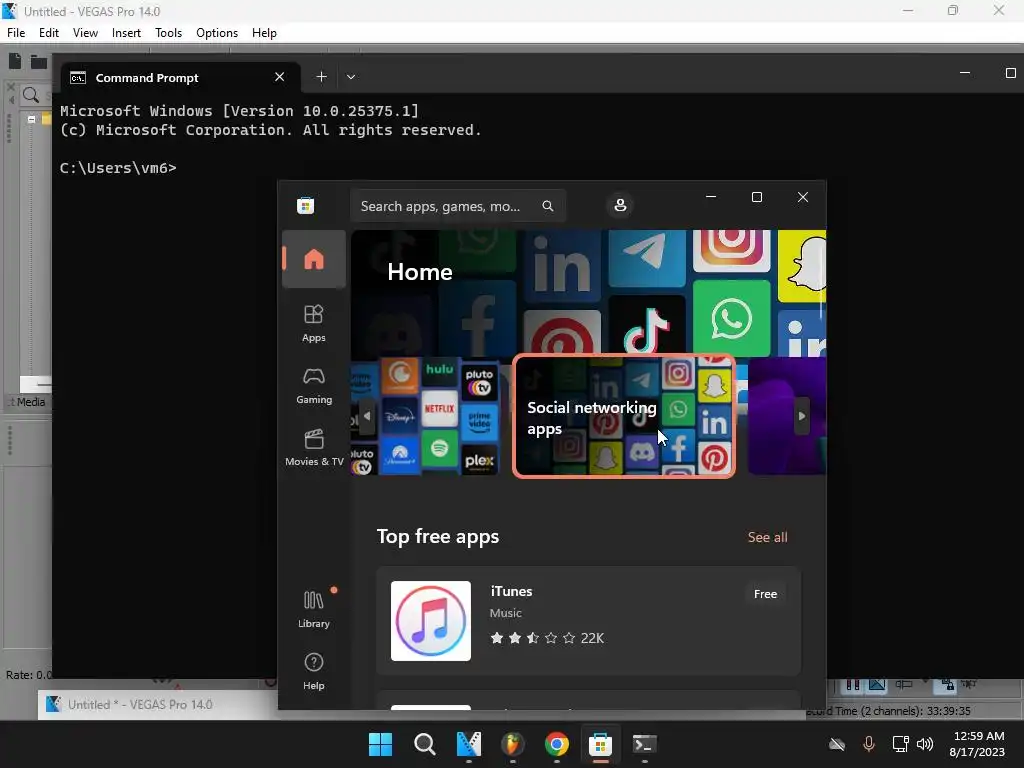Collapse the tree node in VEGAS explorer
The width and height of the screenshot is (1024, 768).
(x=31, y=120)
